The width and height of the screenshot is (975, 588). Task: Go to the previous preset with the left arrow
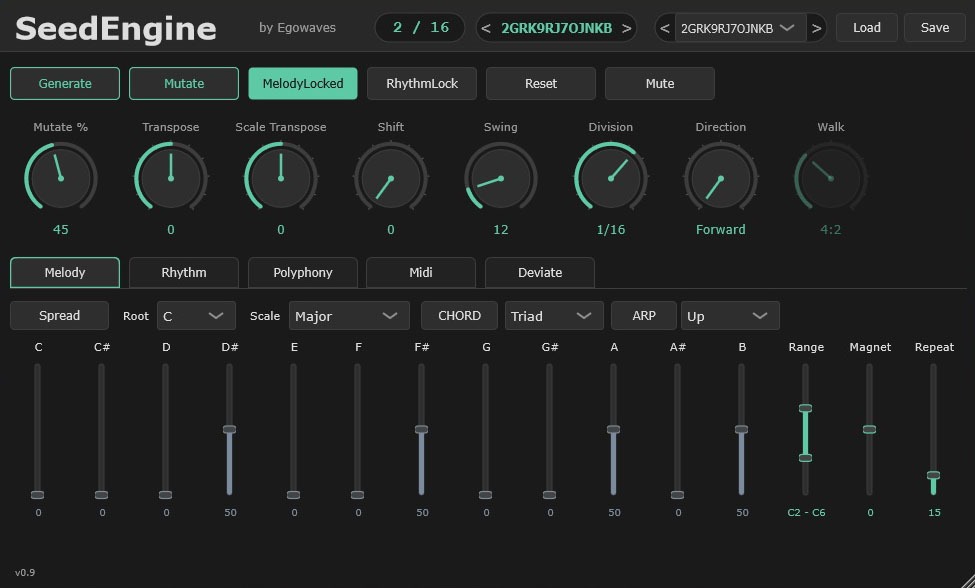point(665,29)
